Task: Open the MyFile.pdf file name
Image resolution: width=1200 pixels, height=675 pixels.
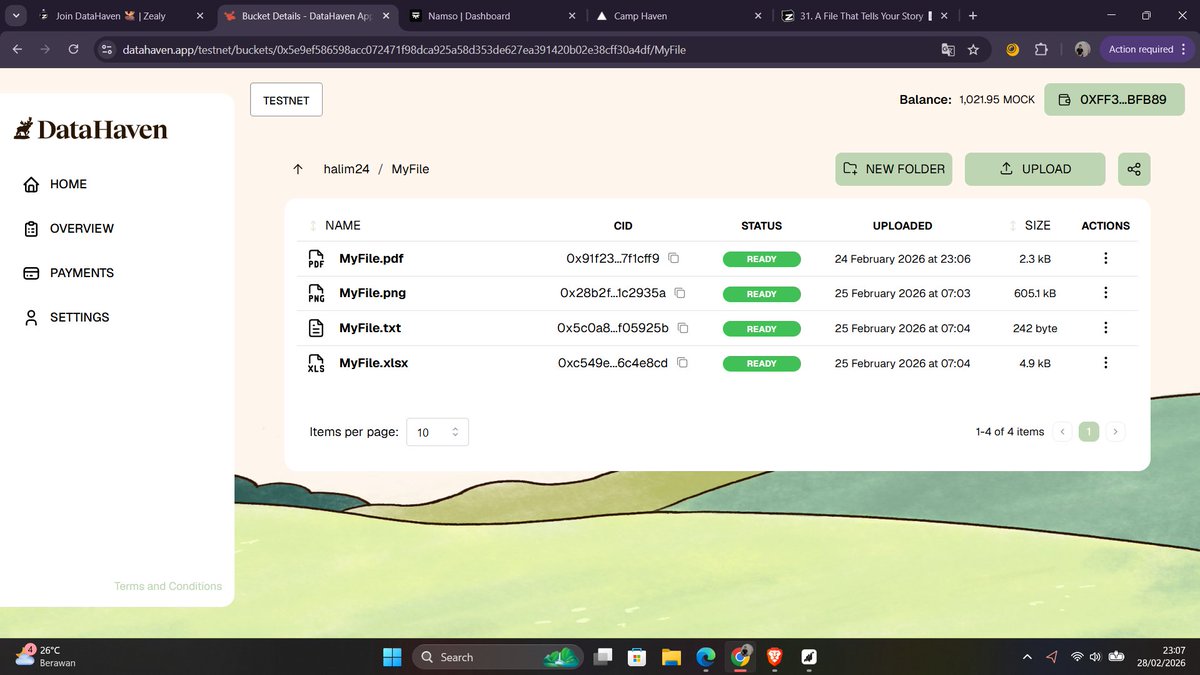Action: (371, 258)
